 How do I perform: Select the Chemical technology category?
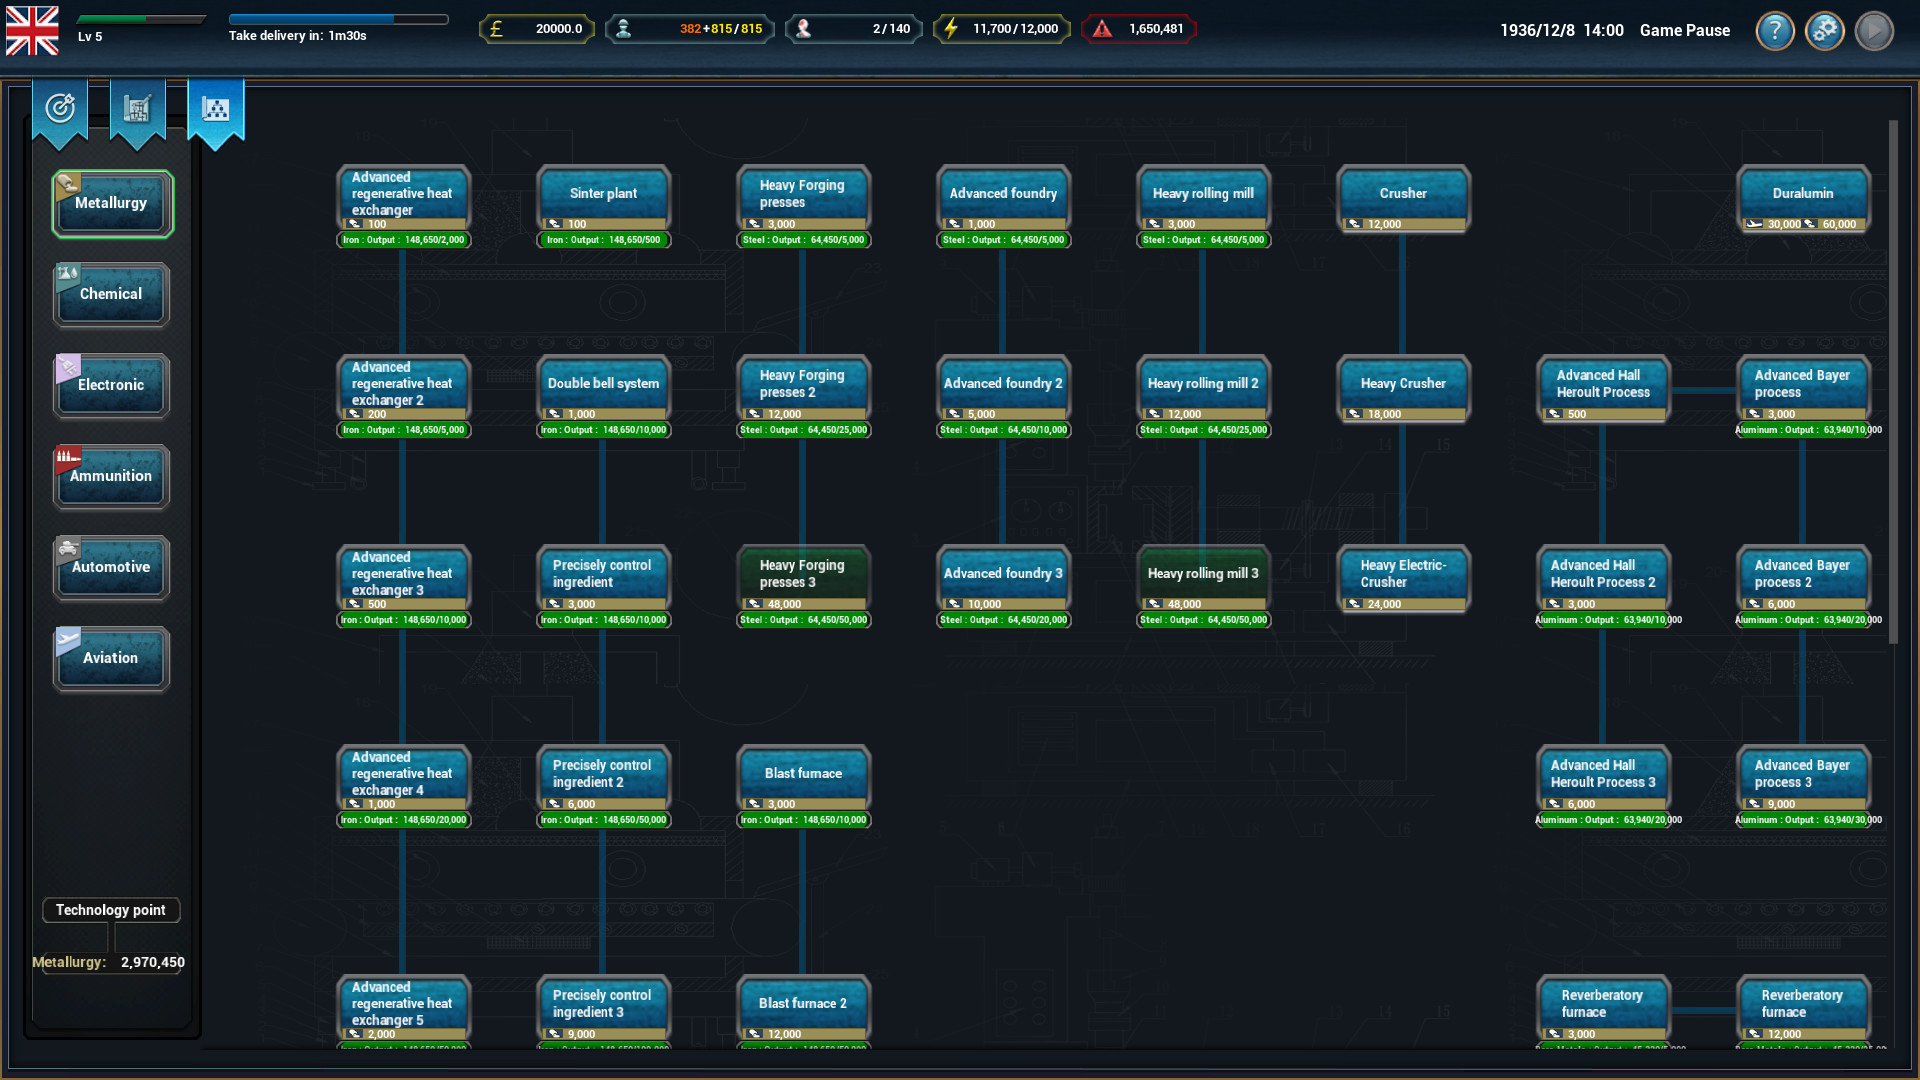pos(111,295)
